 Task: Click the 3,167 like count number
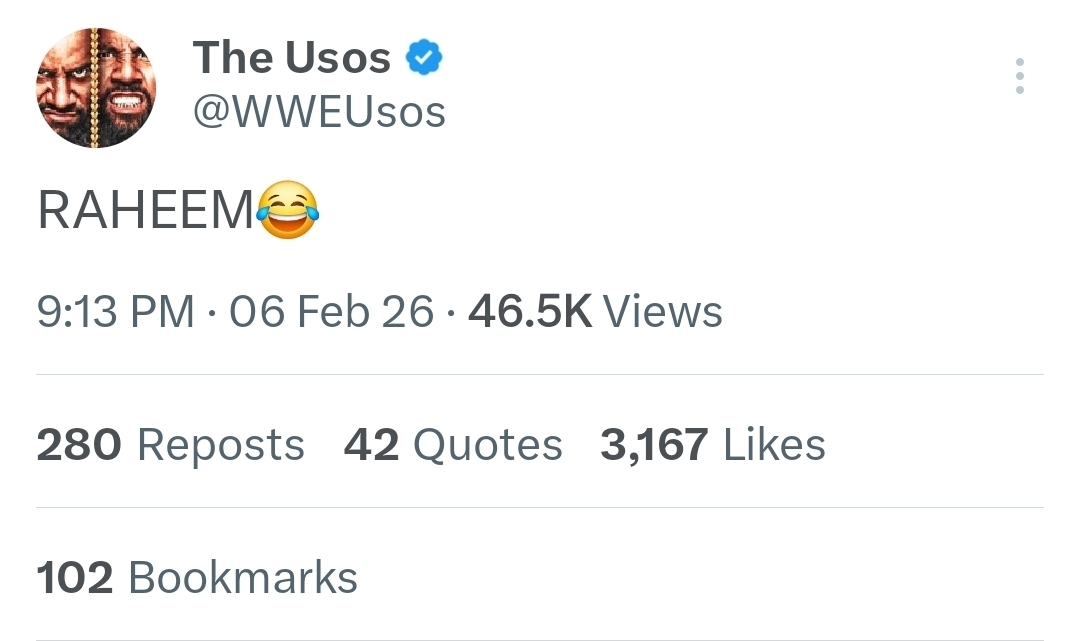[x=654, y=445]
